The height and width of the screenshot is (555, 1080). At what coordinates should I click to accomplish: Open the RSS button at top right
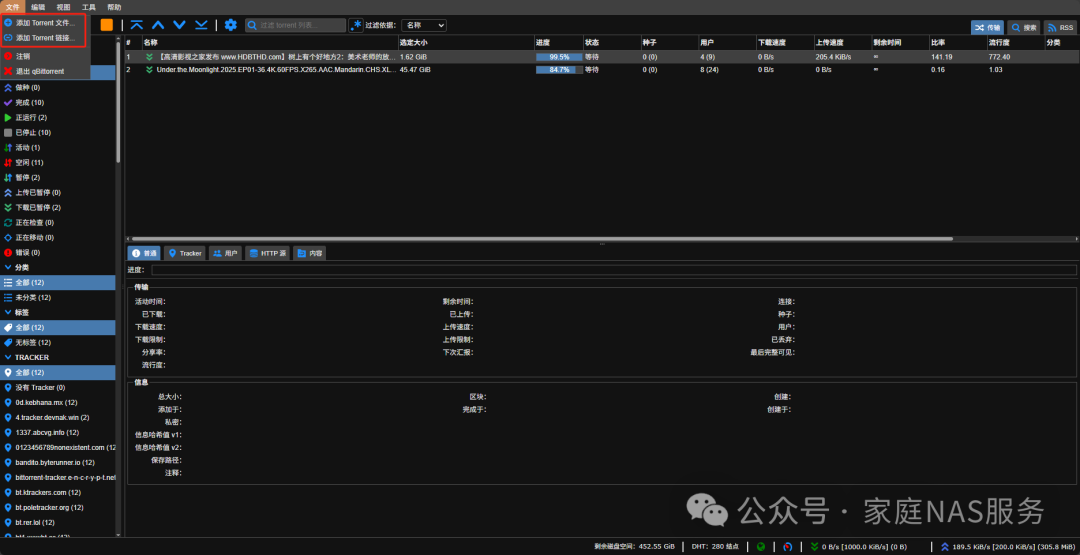[x=1059, y=28]
